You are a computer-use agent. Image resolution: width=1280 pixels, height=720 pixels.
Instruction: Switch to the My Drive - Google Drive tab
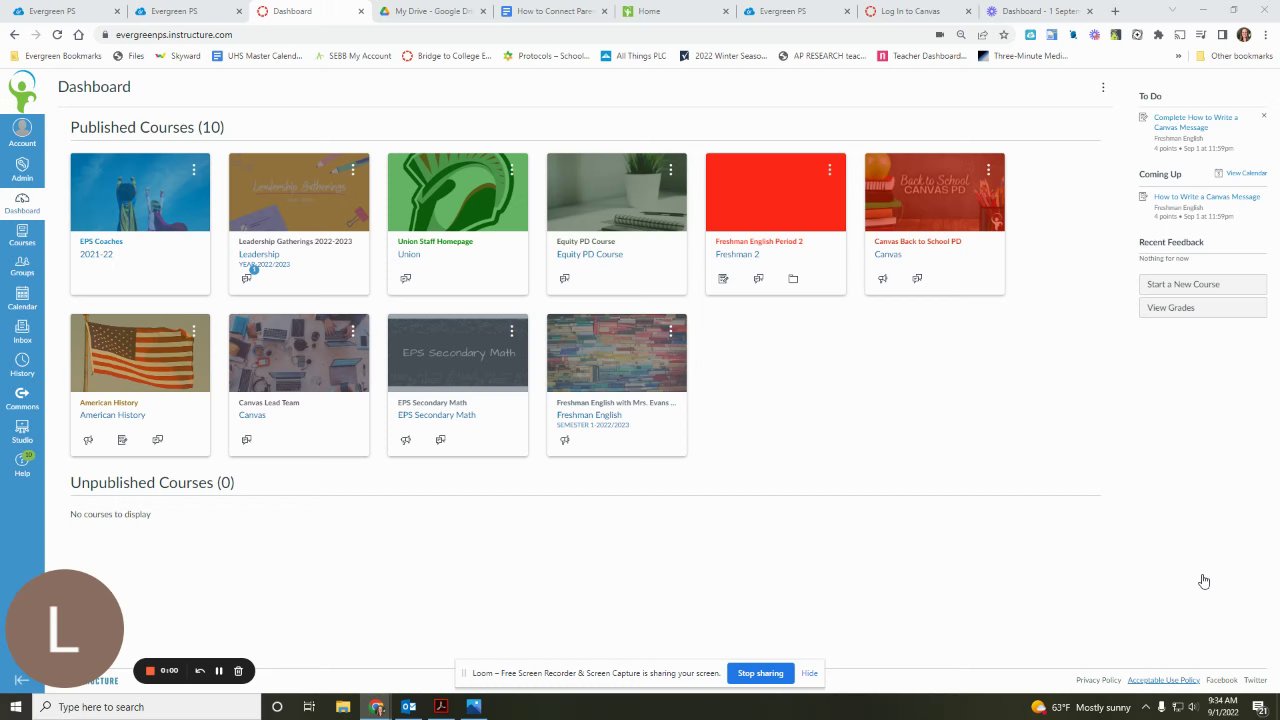click(x=431, y=11)
